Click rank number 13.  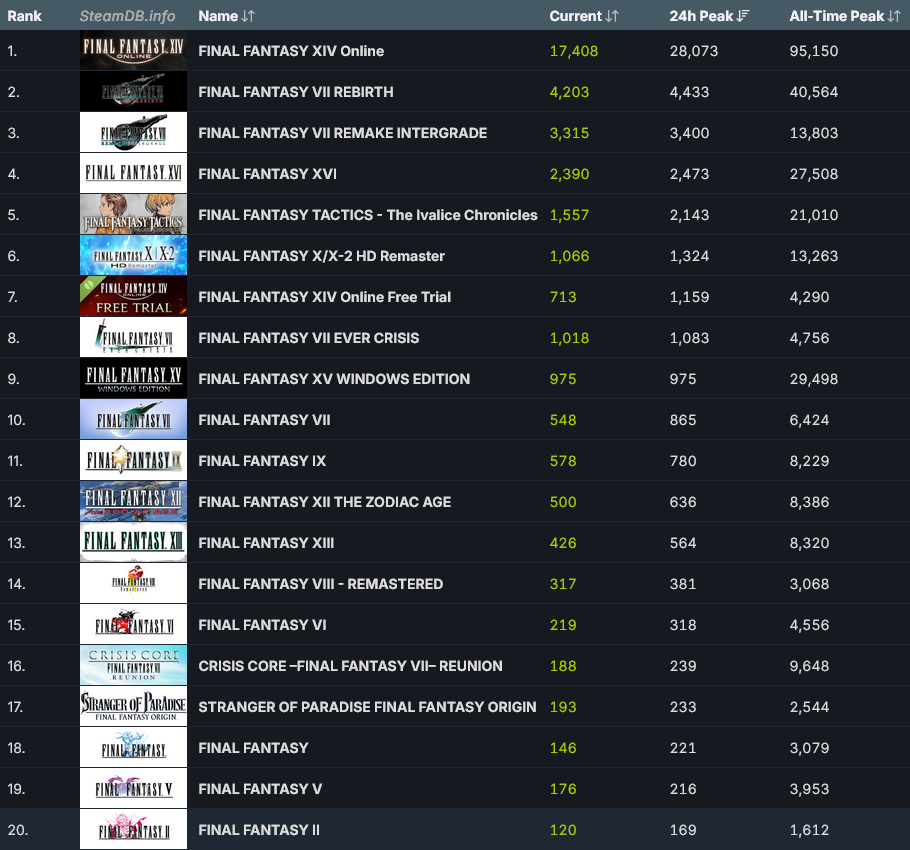pyautogui.click(x=16, y=543)
